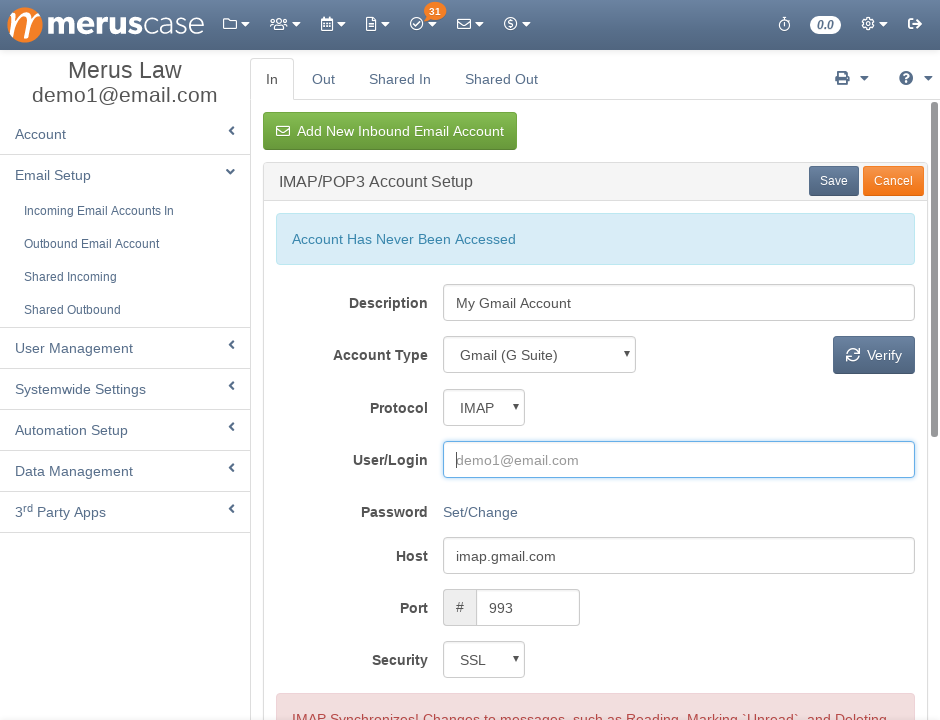Open Shared Incoming
940x720 pixels.
point(70,276)
